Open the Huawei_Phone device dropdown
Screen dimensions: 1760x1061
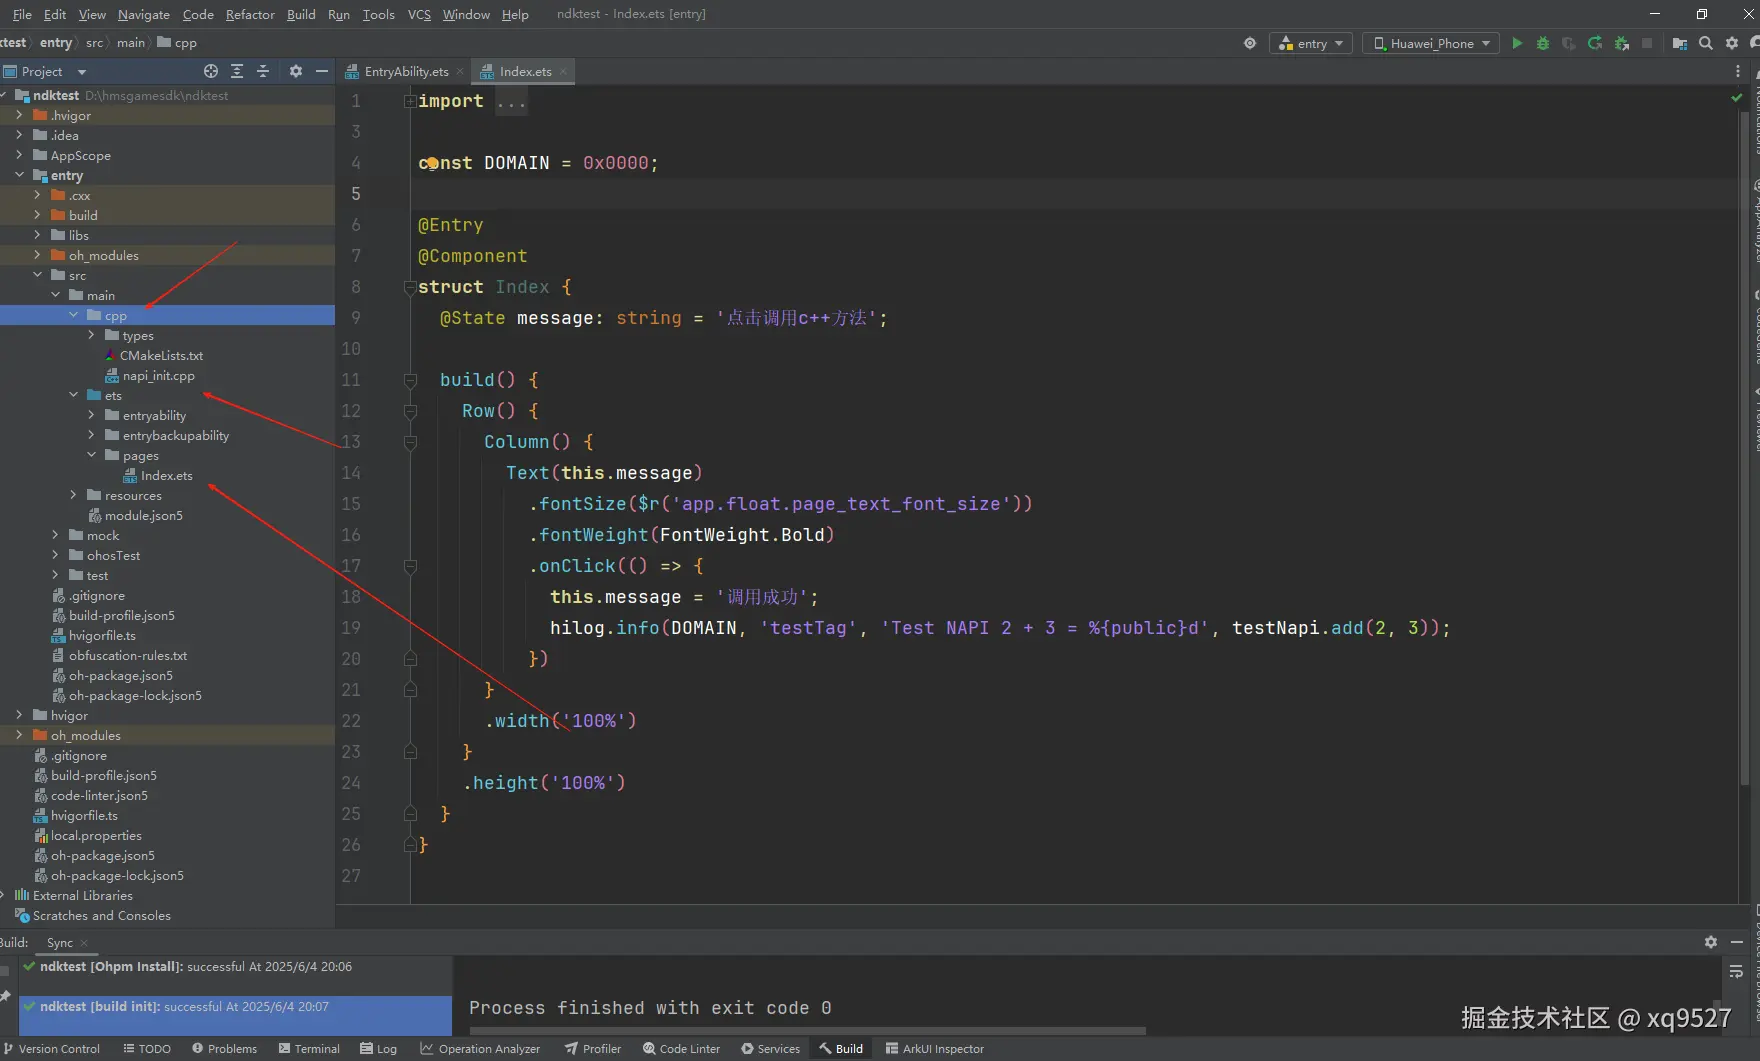[x=1431, y=43]
